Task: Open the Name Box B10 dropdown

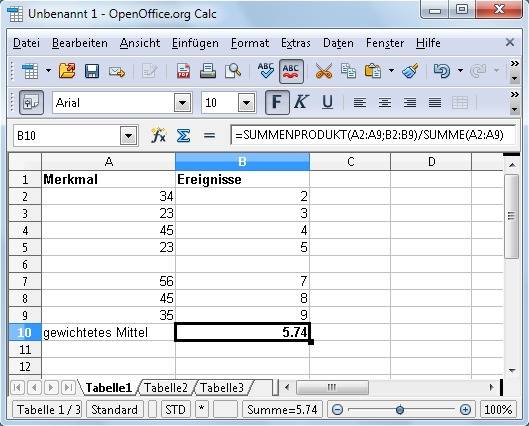Action: 128,136
